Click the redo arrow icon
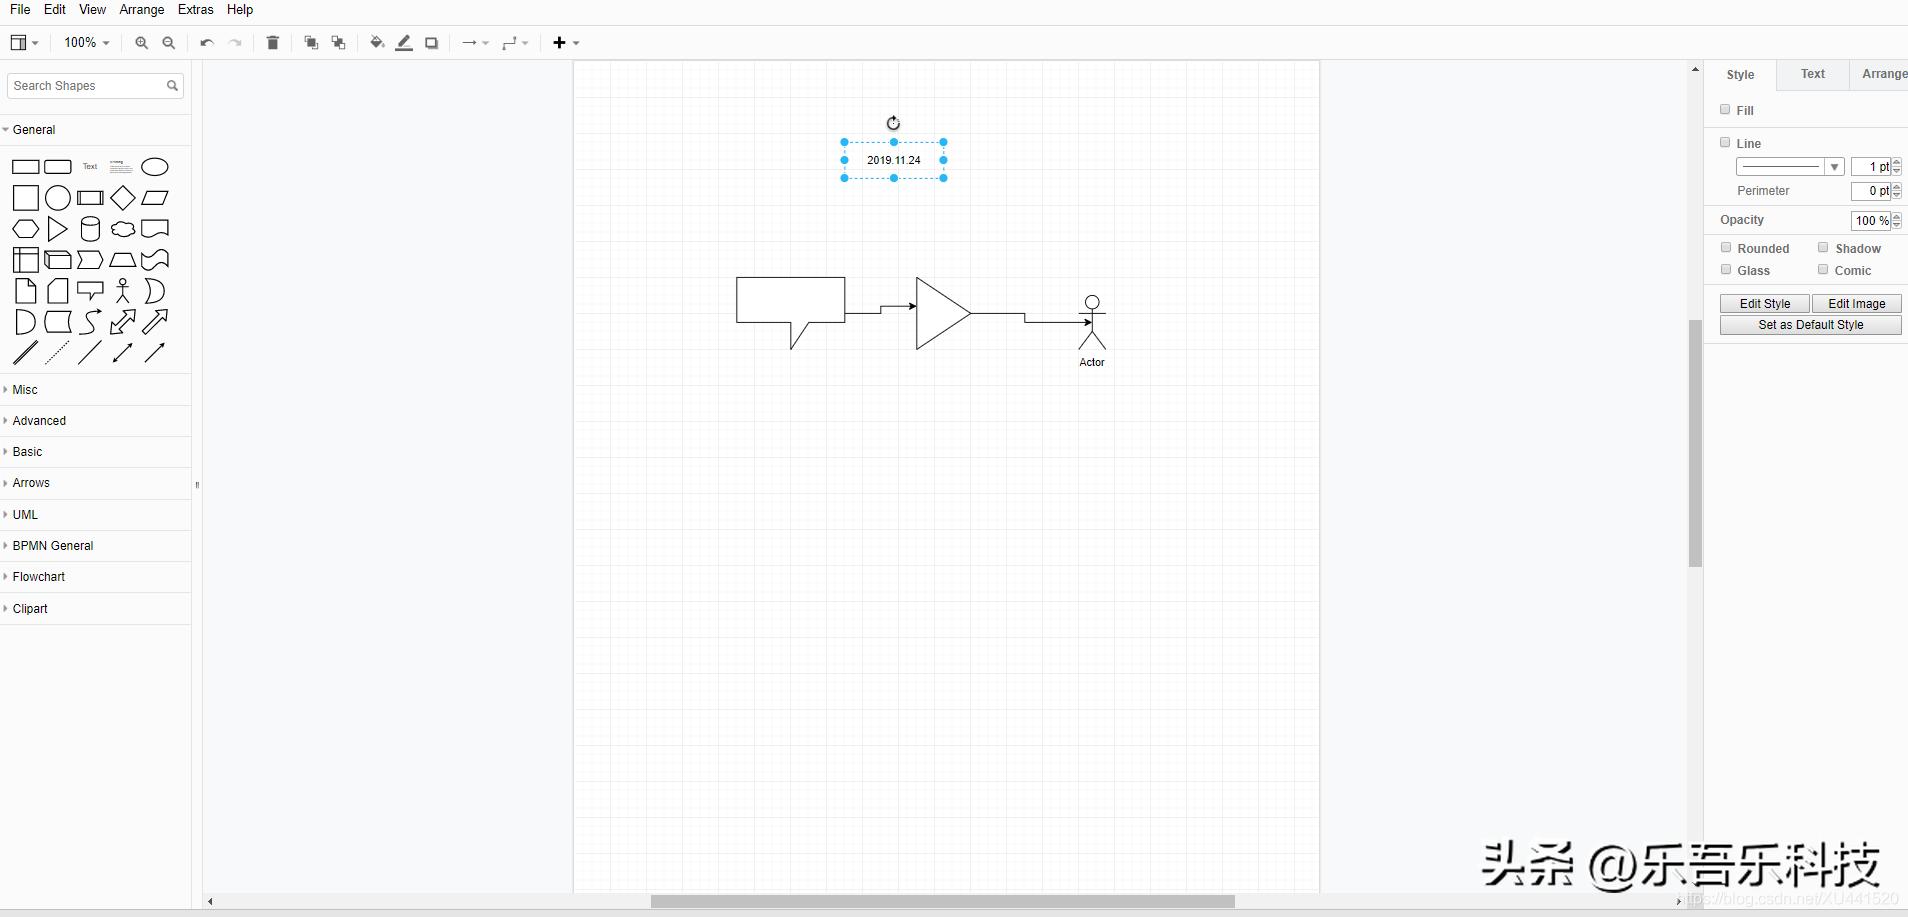 pyautogui.click(x=235, y=43)
